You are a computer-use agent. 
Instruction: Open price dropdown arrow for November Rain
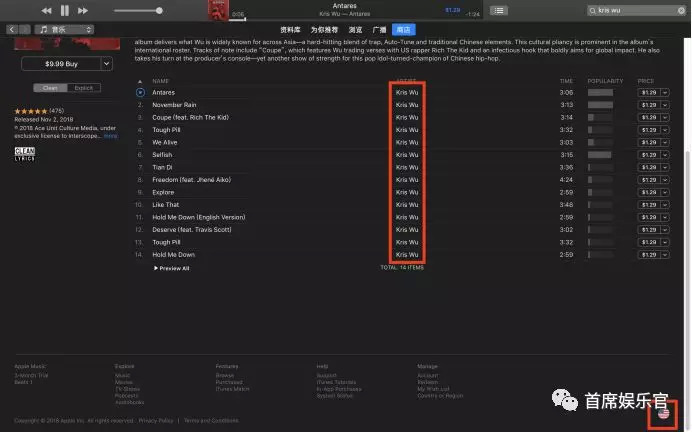[x=665, y=105]
